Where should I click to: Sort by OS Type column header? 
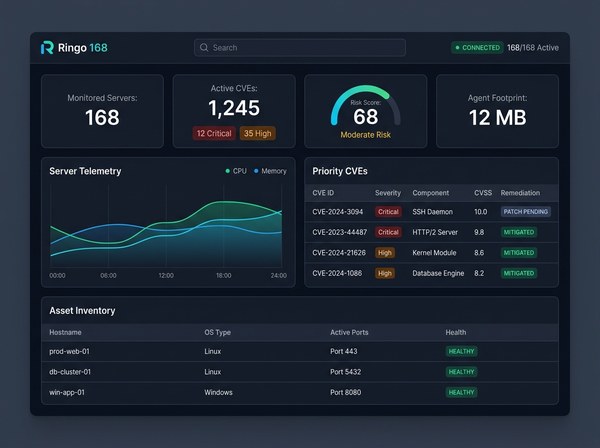pos(217,332)
